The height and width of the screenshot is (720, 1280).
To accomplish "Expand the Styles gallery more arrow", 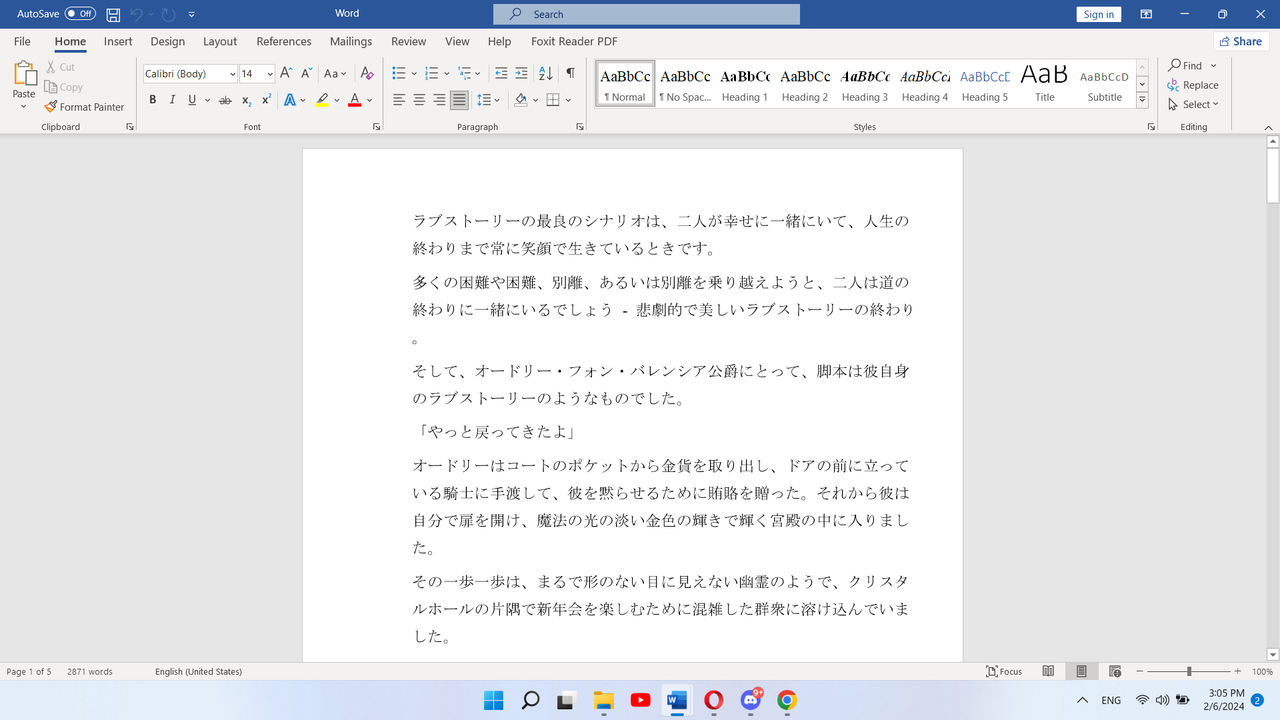I will coord(1142,100).
